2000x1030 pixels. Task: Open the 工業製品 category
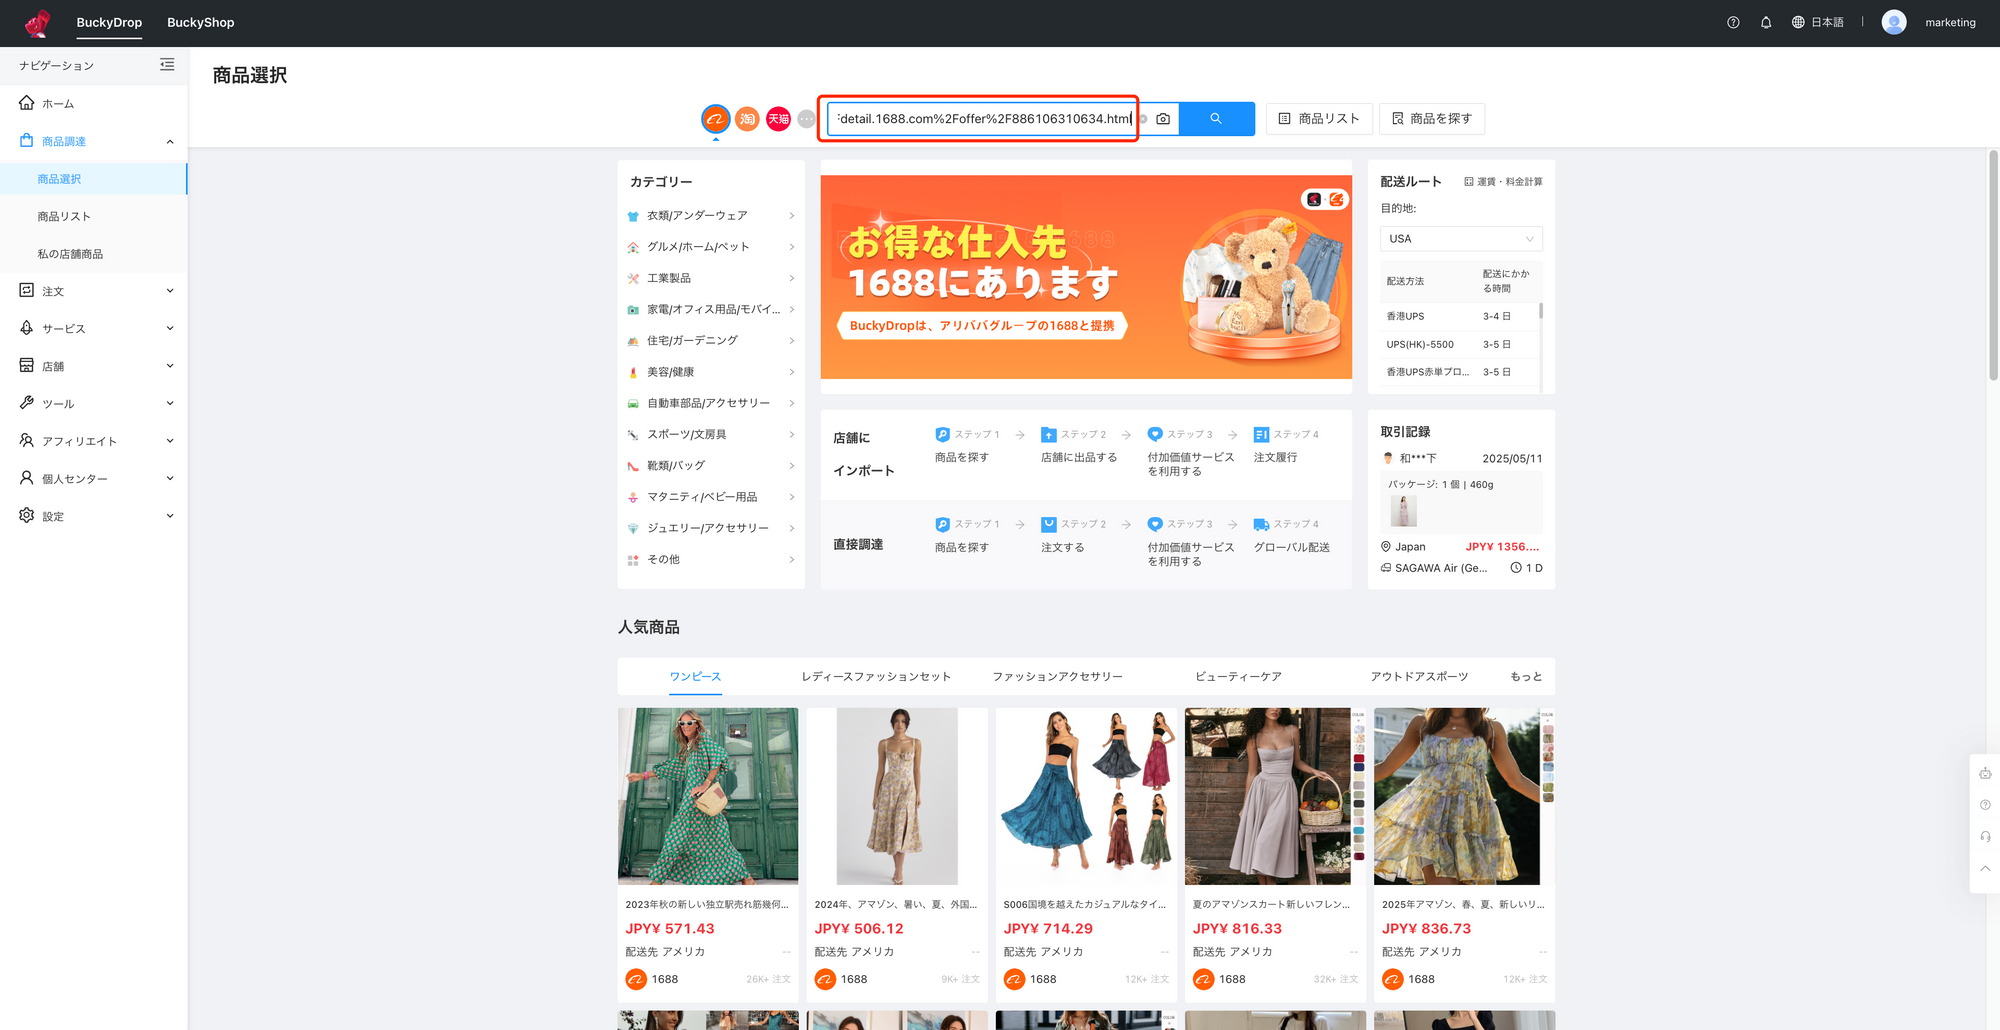(x=711, y=278)
